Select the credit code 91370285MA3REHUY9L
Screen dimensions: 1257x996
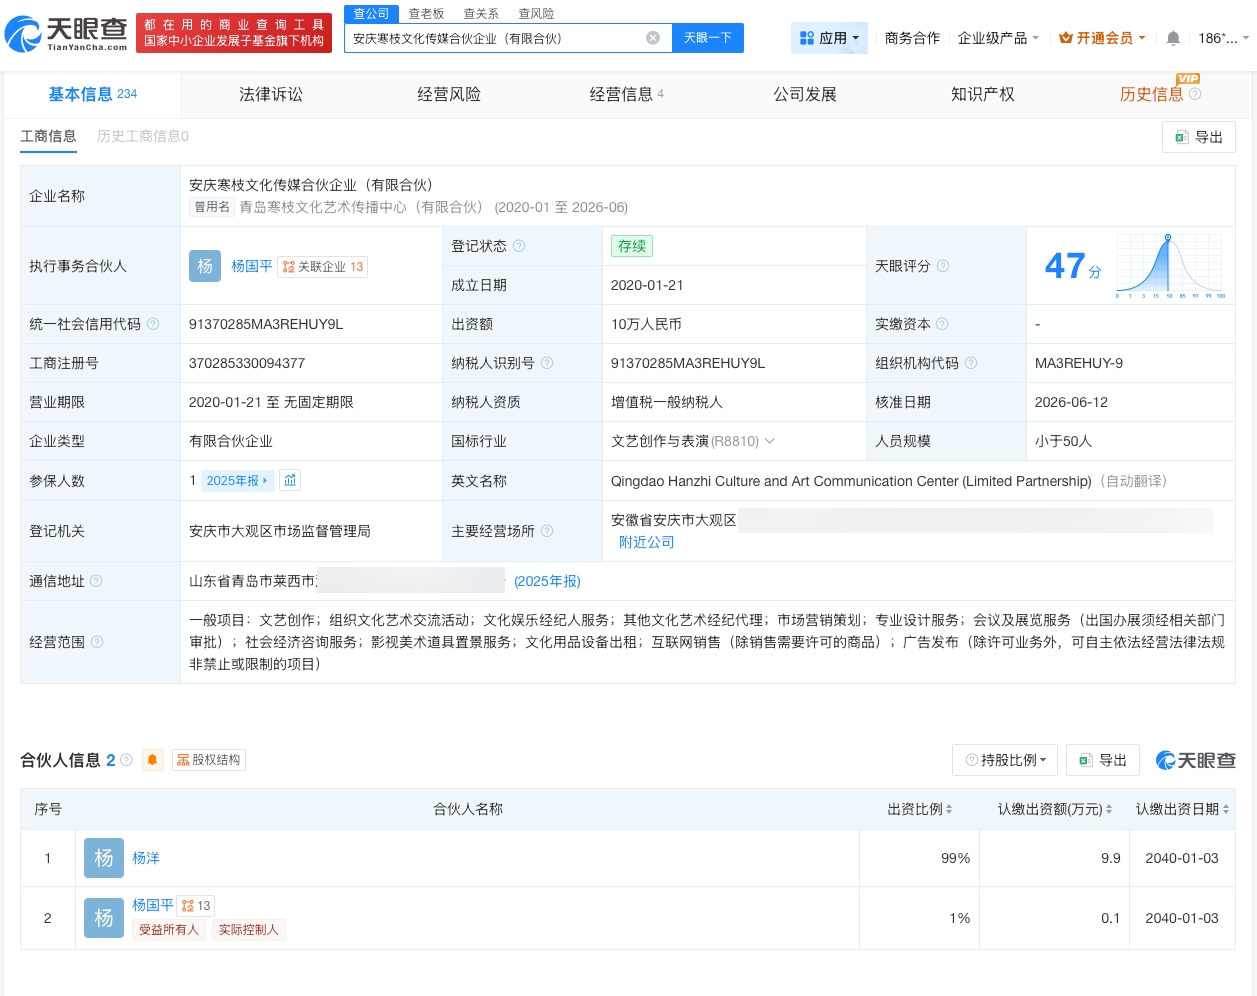(x=266, y=324)
